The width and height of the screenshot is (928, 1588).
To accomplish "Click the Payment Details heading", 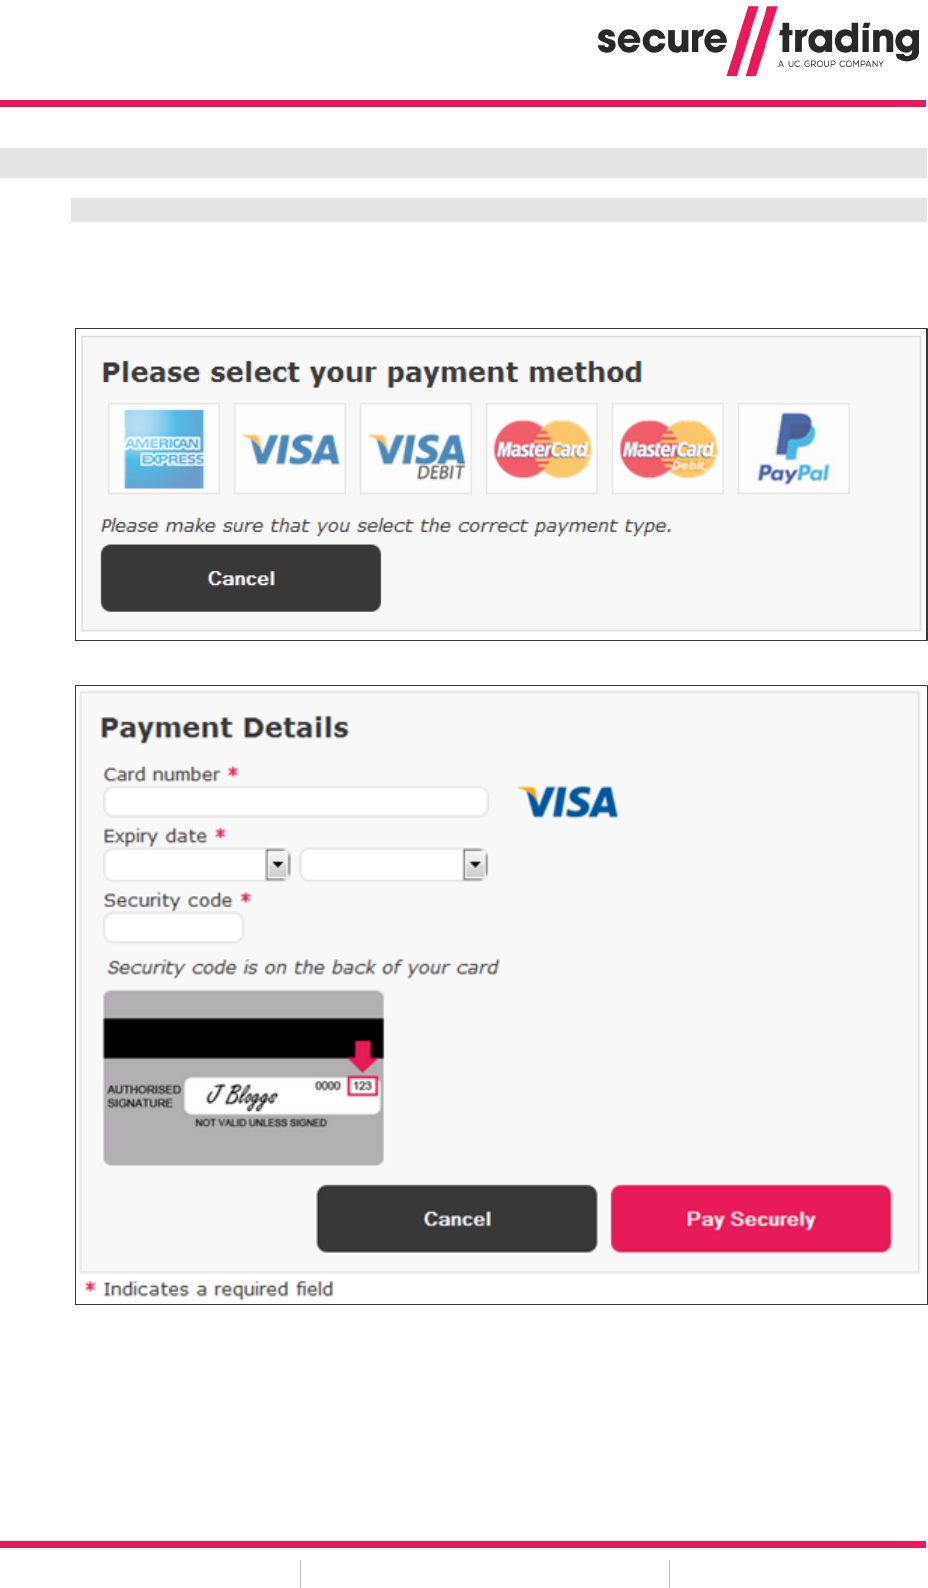I will pos(225,728).
